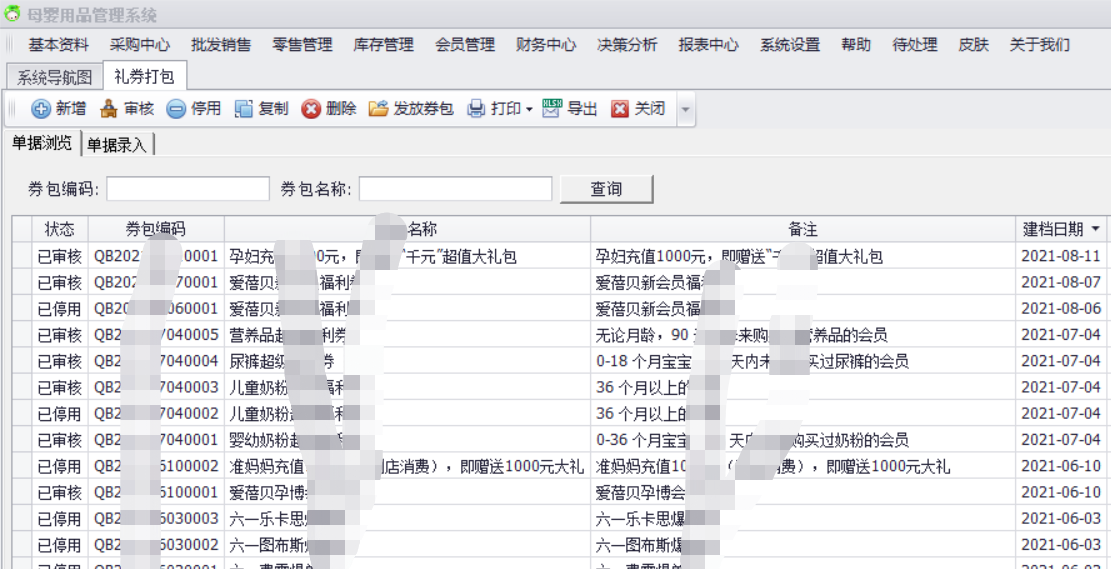Open the 采购中心 menu
Viewport: 1111px width, 569px height.
[140, 45]
